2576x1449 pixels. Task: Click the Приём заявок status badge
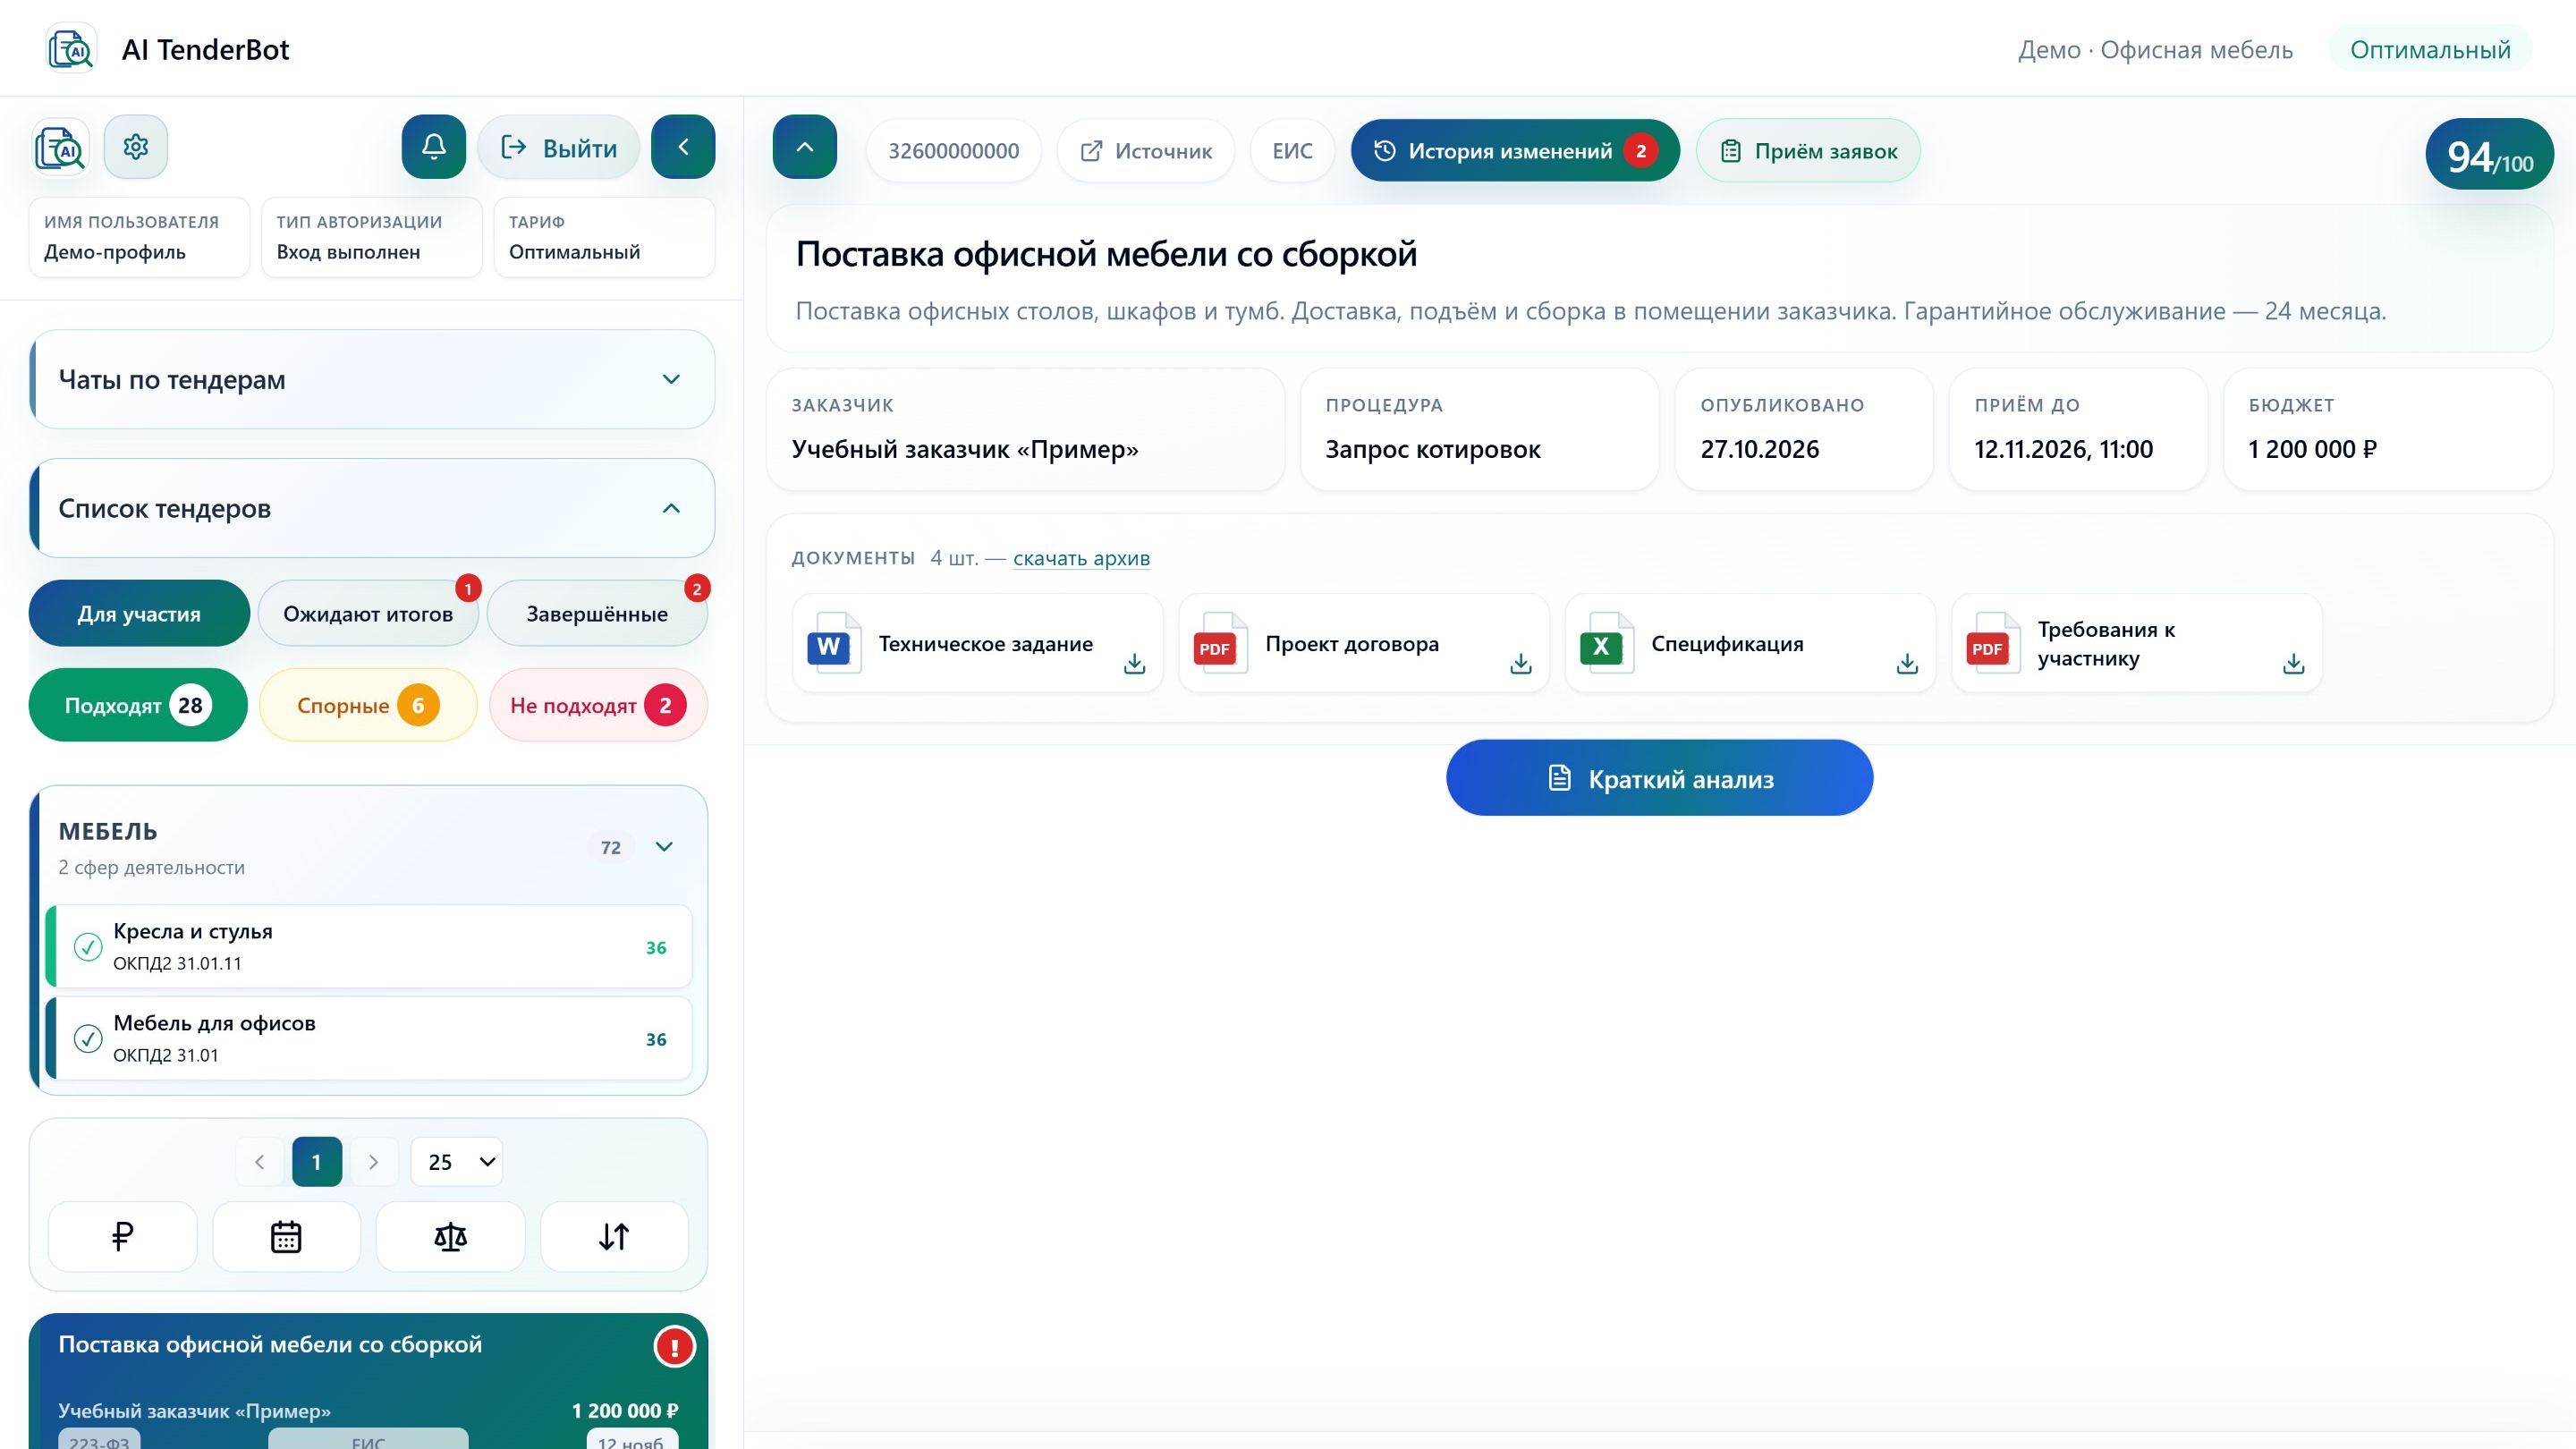click(1808, 150)
